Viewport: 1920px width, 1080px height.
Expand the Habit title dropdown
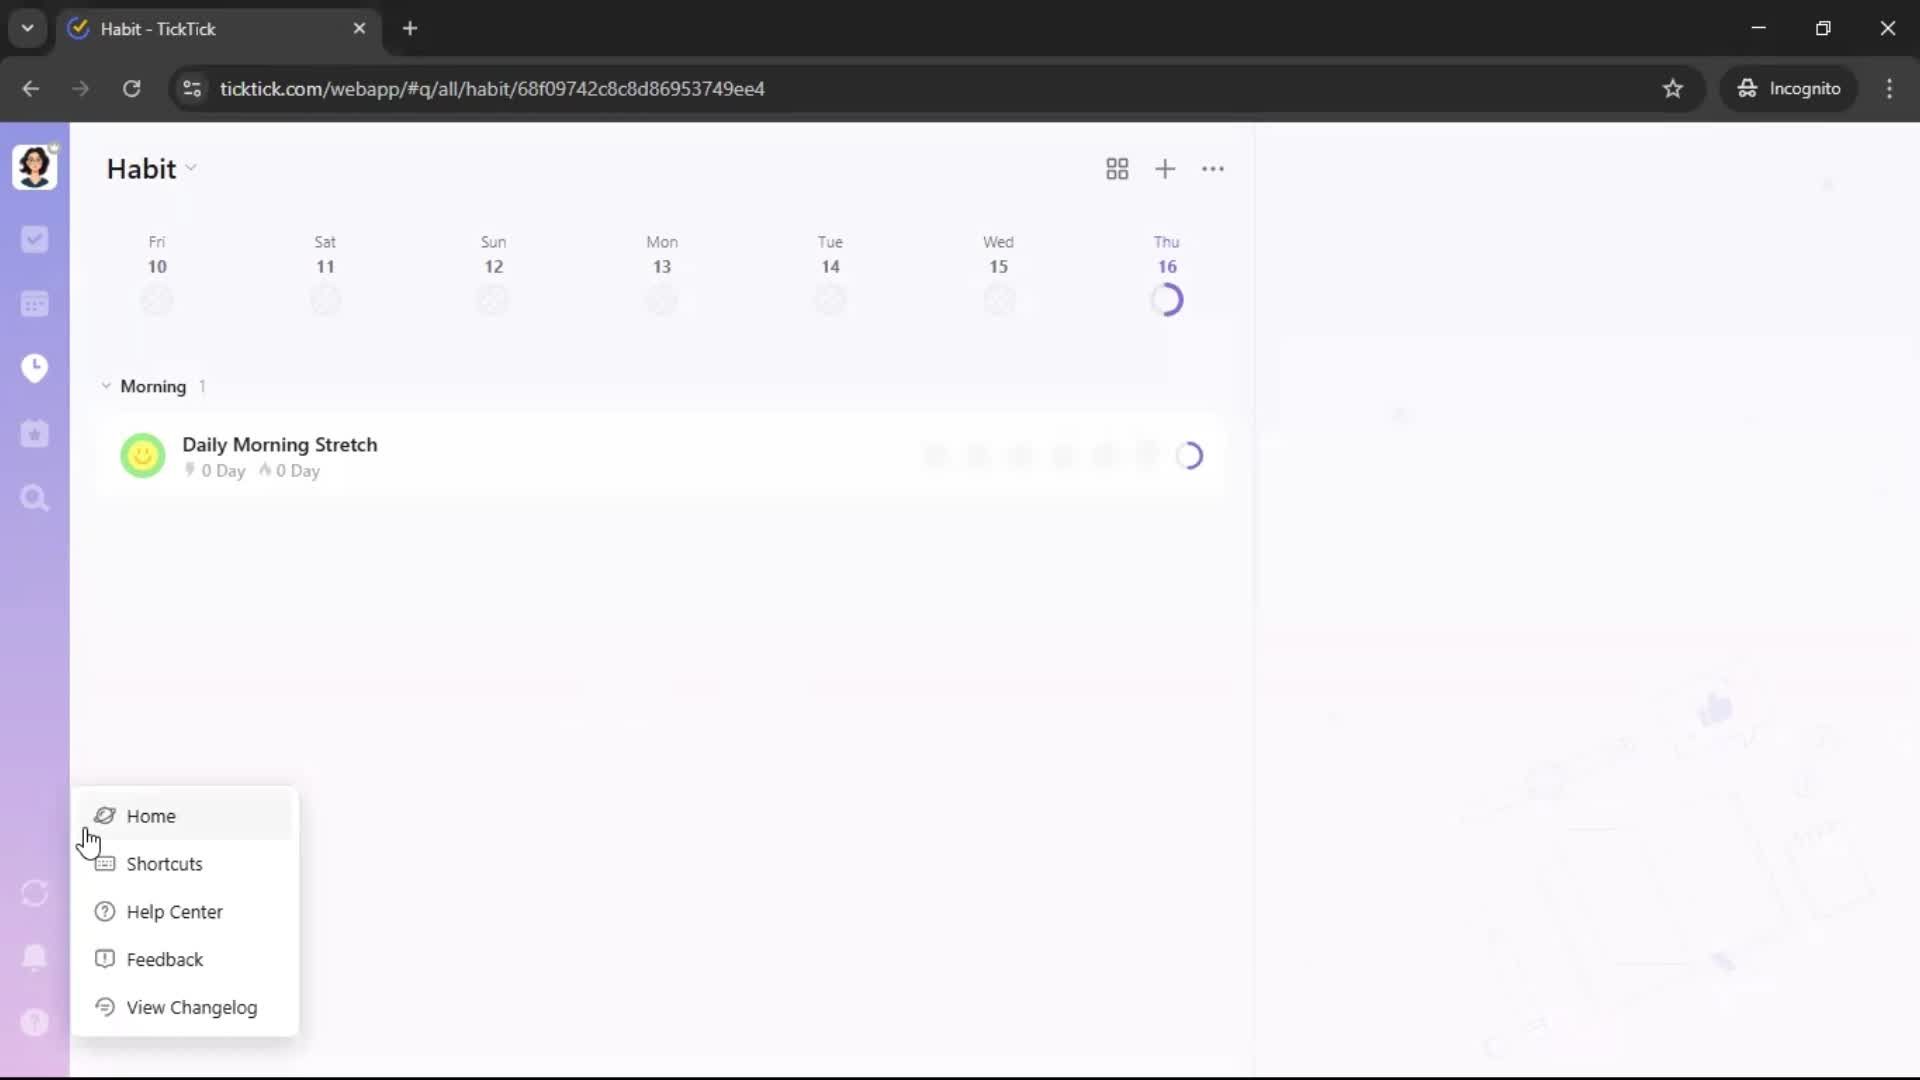coord(191,169)
